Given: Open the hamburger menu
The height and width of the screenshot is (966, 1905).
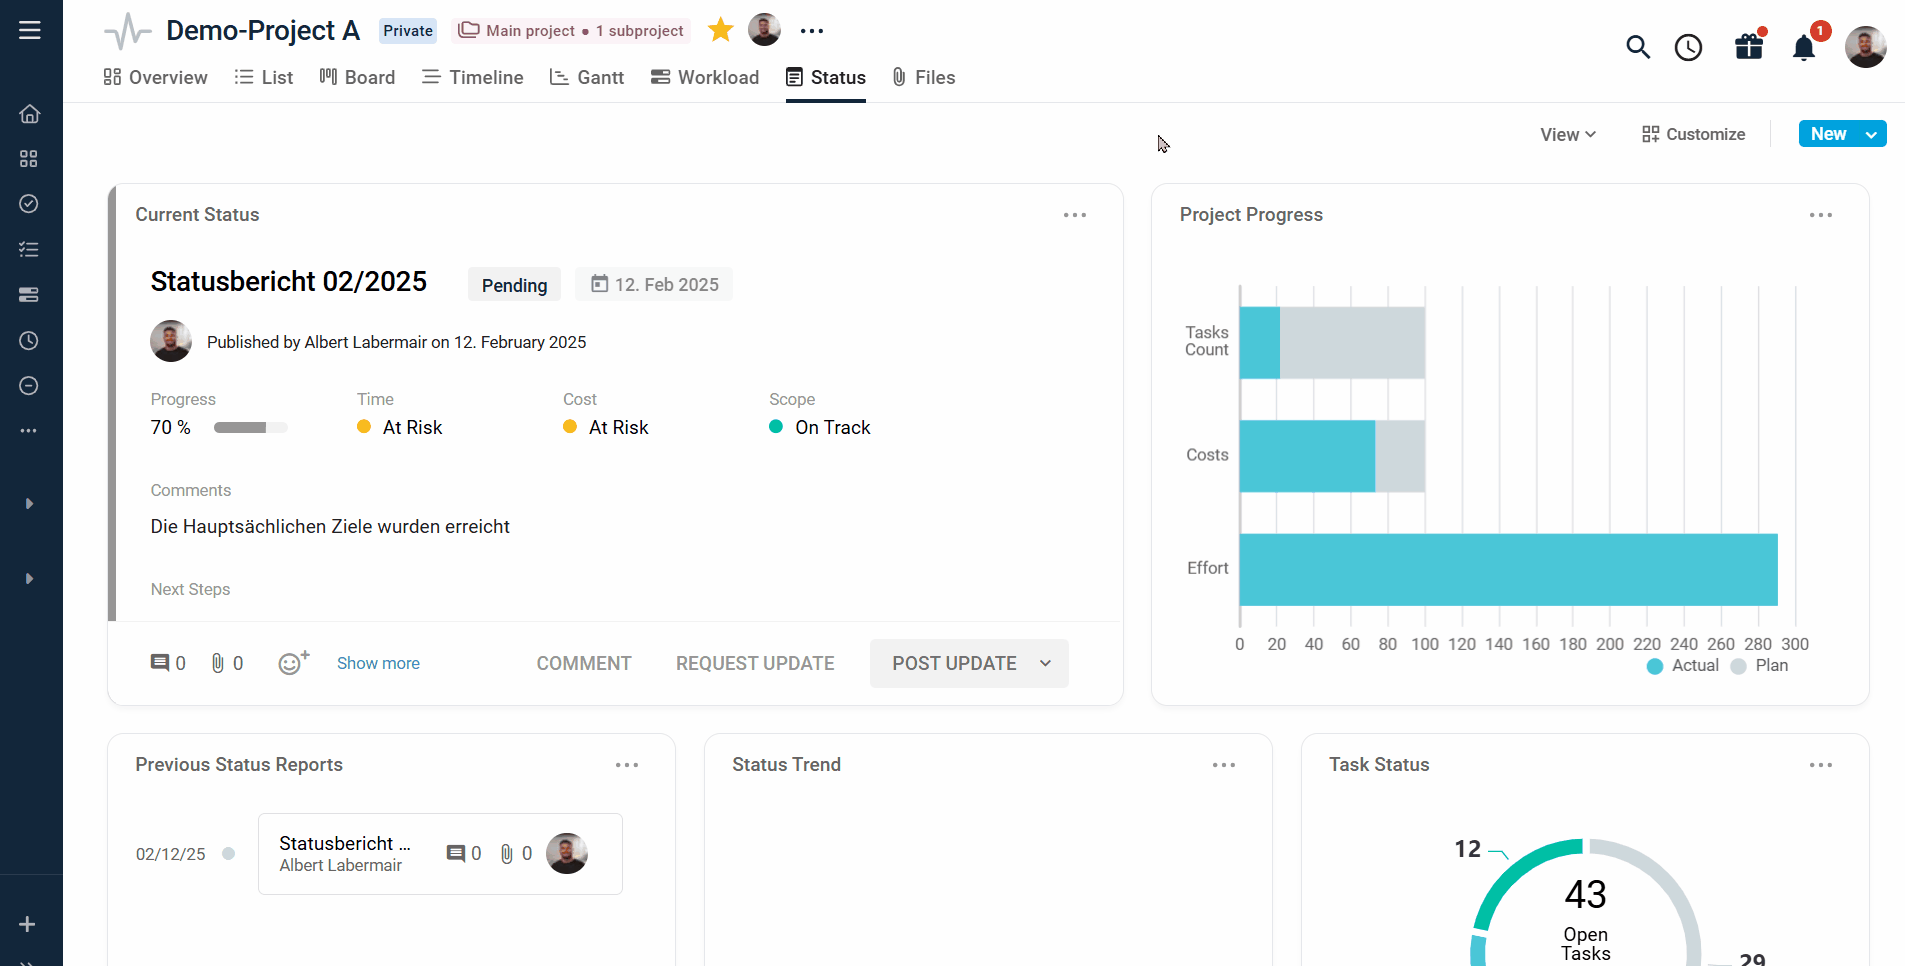Looking at the screenshot, I should tap(30, 30).
